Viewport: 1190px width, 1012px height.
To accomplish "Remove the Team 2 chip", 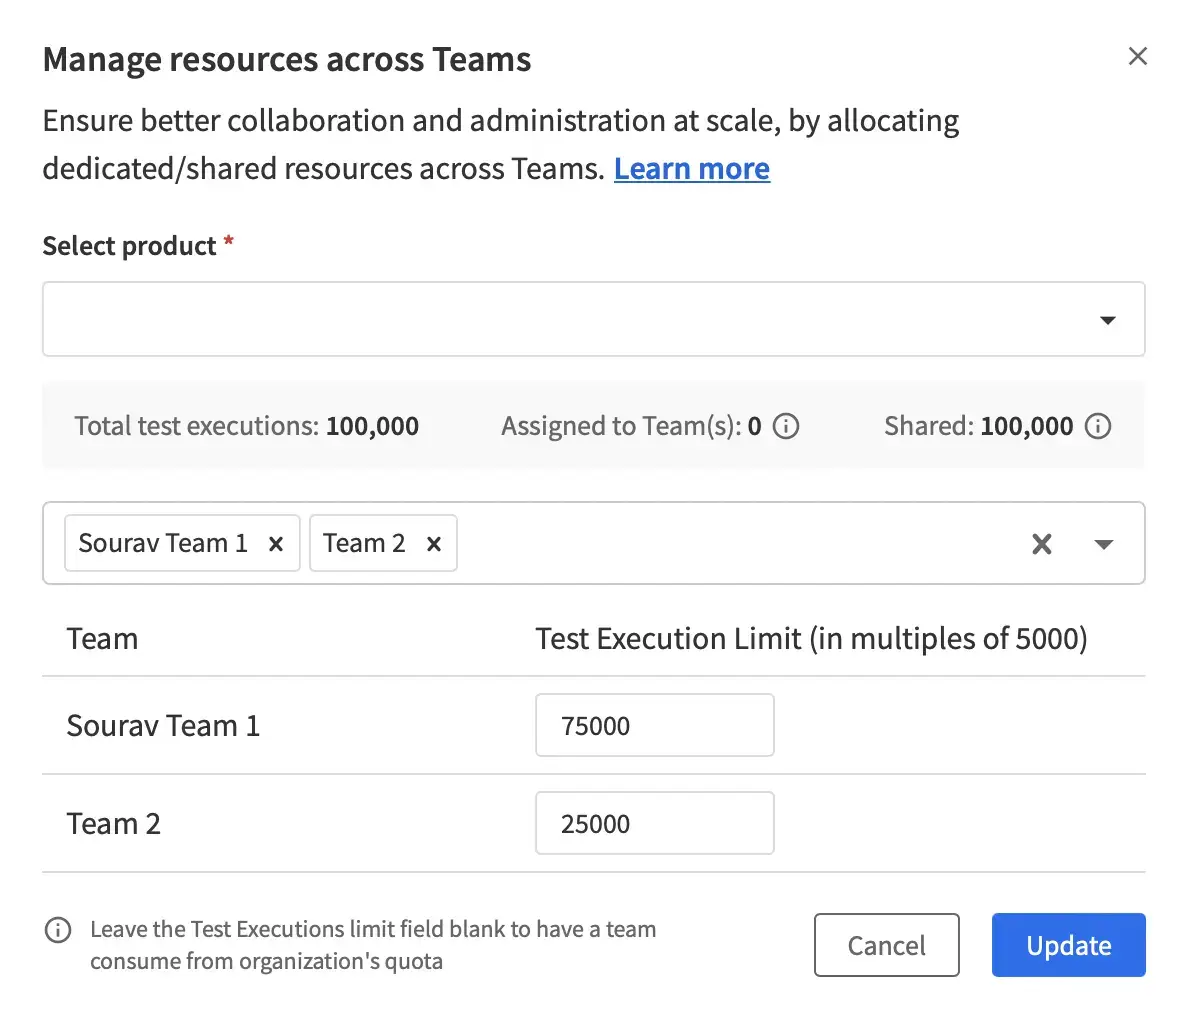I will [434, 544].
